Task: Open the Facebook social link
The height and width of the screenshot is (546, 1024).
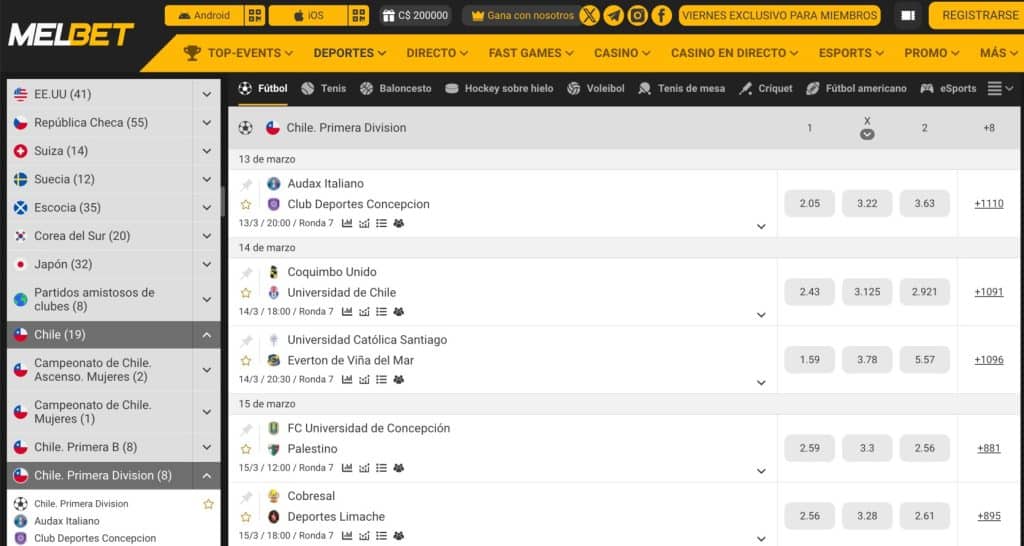Action: 662,15
